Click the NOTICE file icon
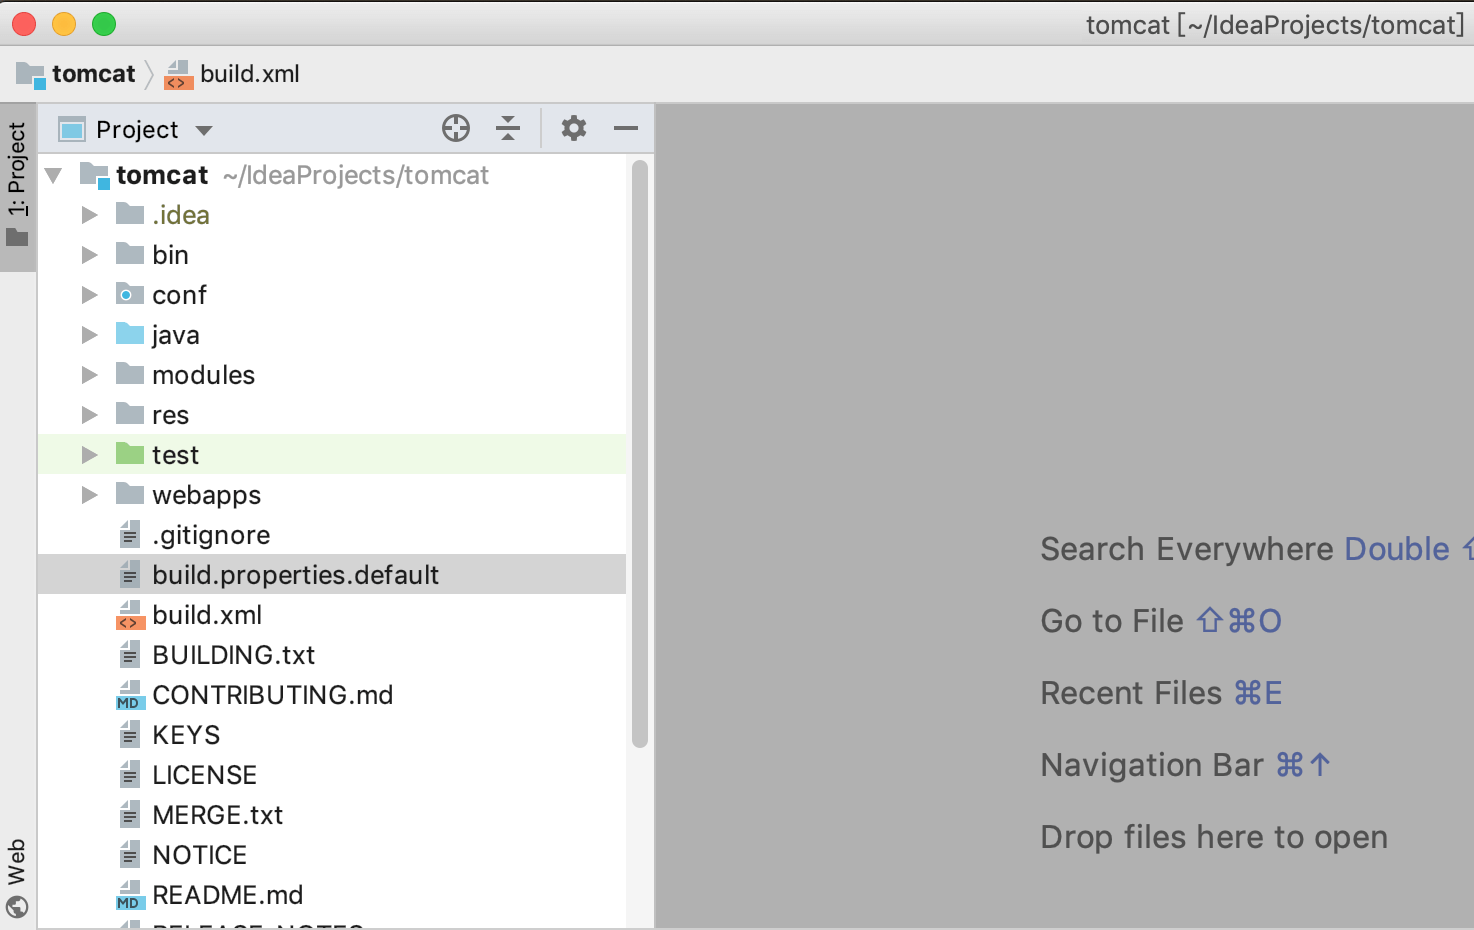 (x=130, y=855)
